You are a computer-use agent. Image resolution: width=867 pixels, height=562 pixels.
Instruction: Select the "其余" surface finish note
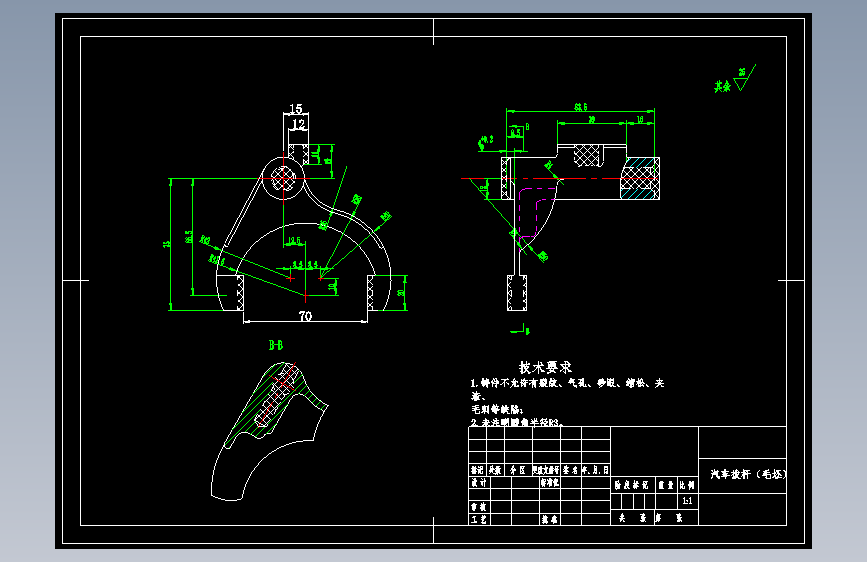coord(723,86)
